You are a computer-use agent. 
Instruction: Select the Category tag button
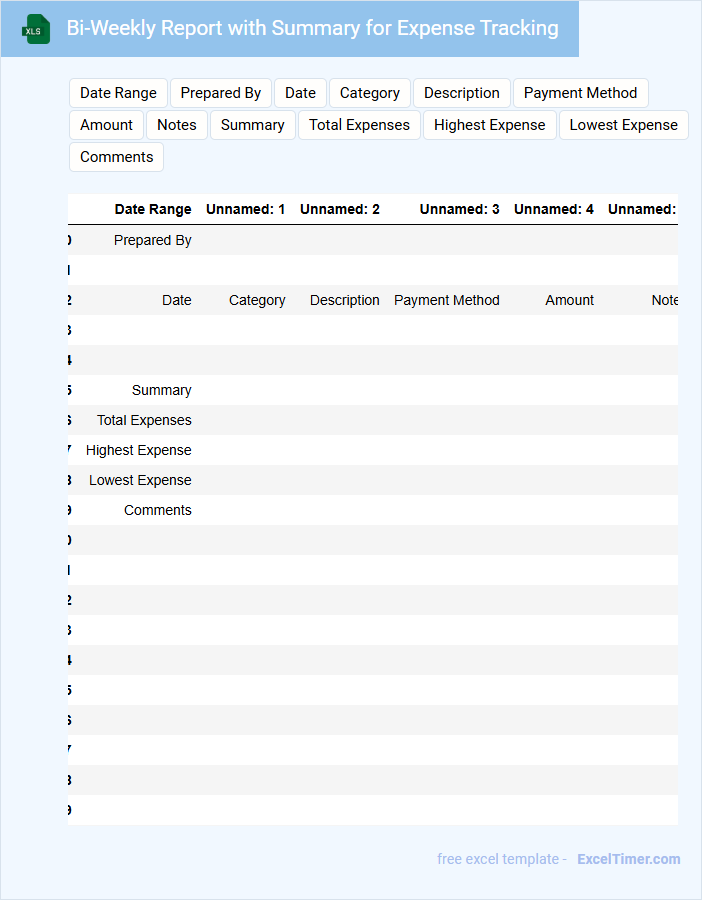369,93
